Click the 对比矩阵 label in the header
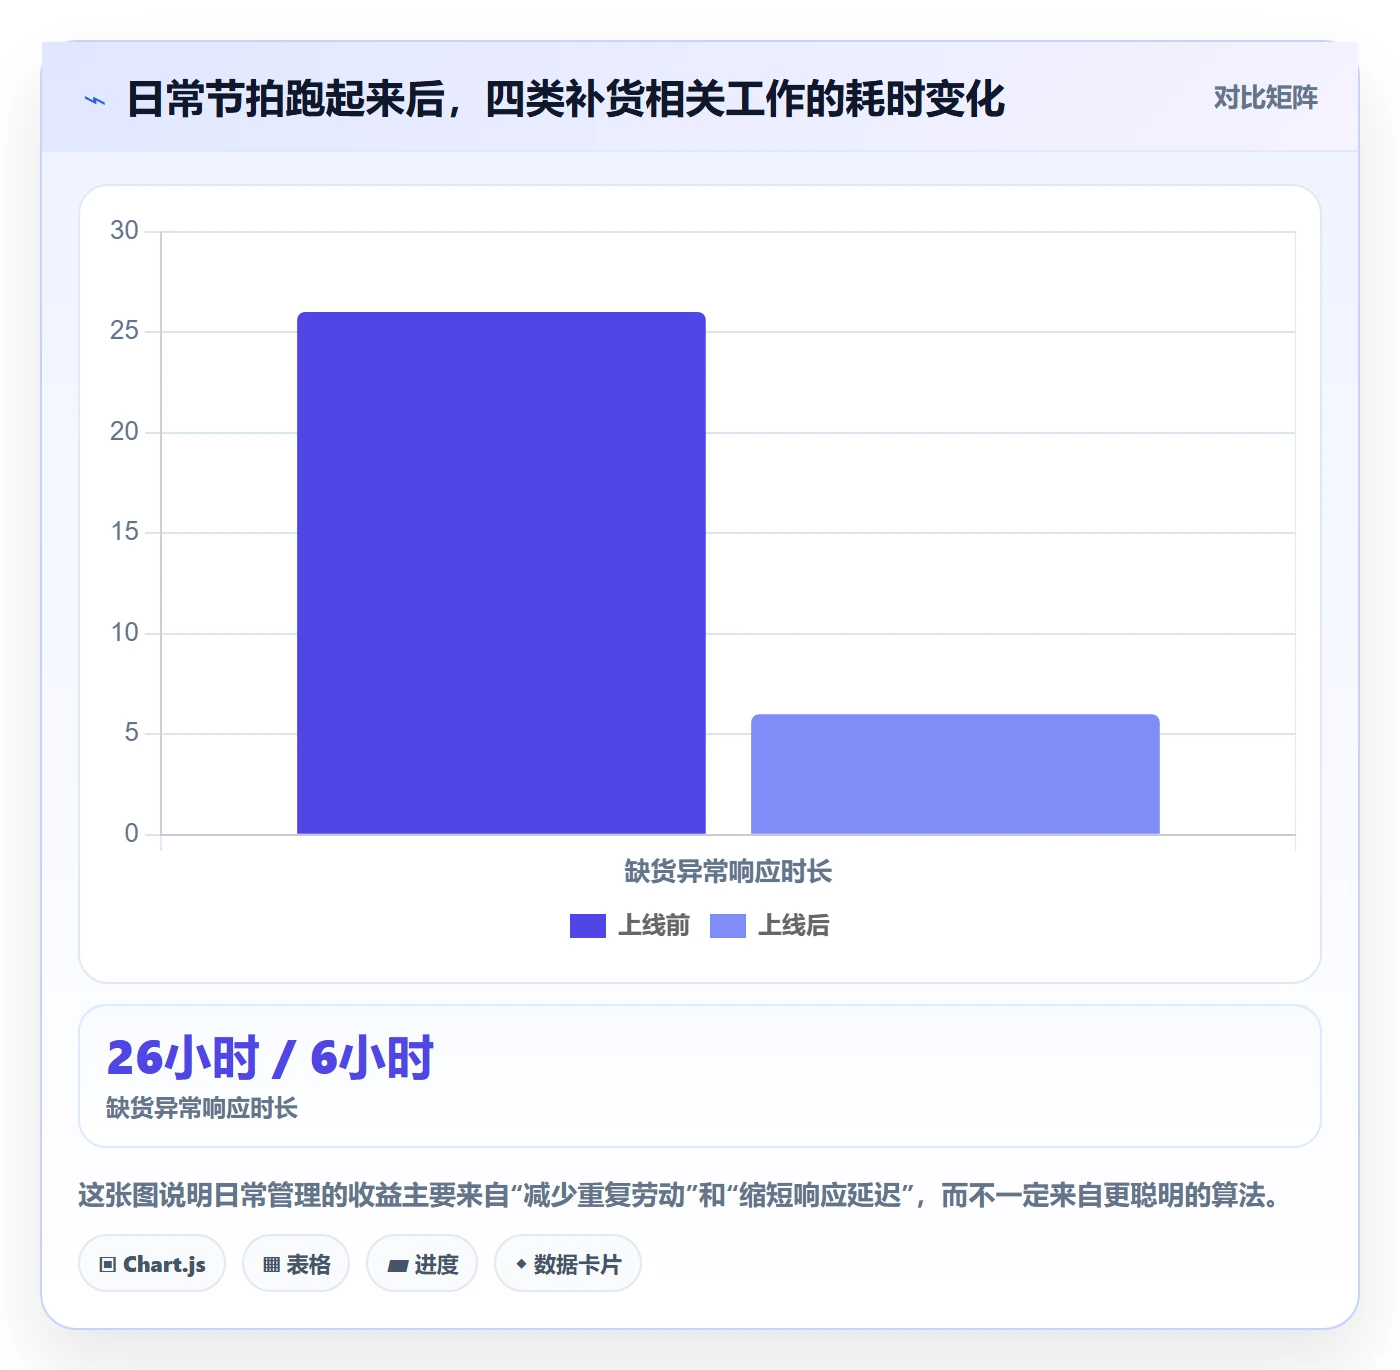Image resolution: width=1400 pixels, height=1370 pixels. tap(1265, 98)
